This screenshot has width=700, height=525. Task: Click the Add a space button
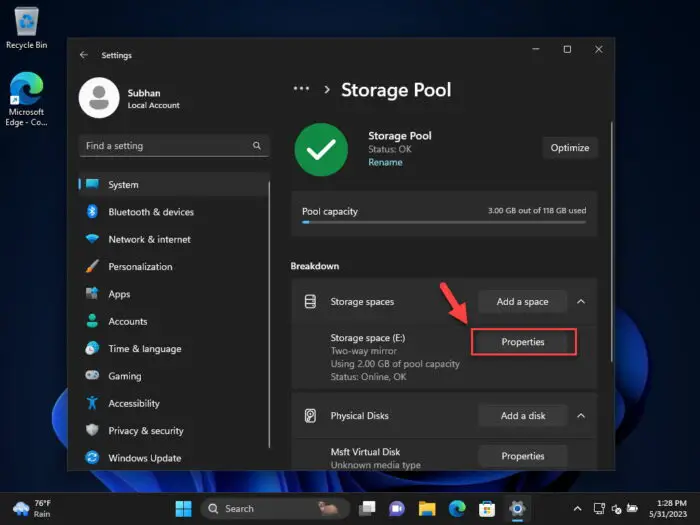pos(522,302)
